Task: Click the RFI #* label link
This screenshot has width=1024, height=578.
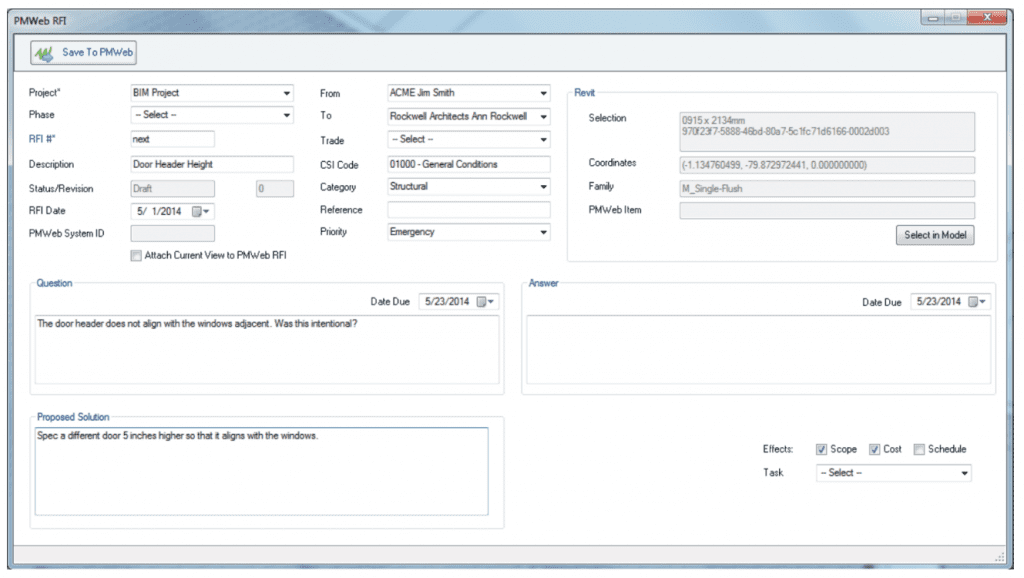Action: tap(42, 139)
